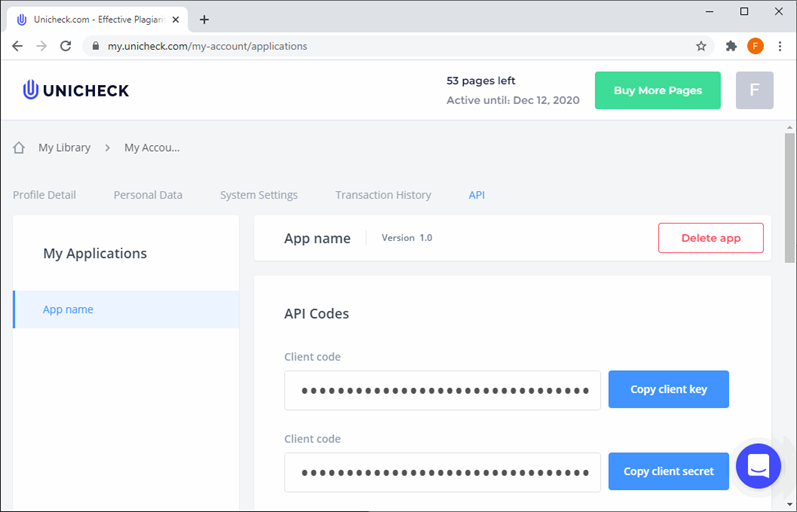This screenshot has width=797, height=512.
Task: Copy the client key
Action: [x=668, y=389]
